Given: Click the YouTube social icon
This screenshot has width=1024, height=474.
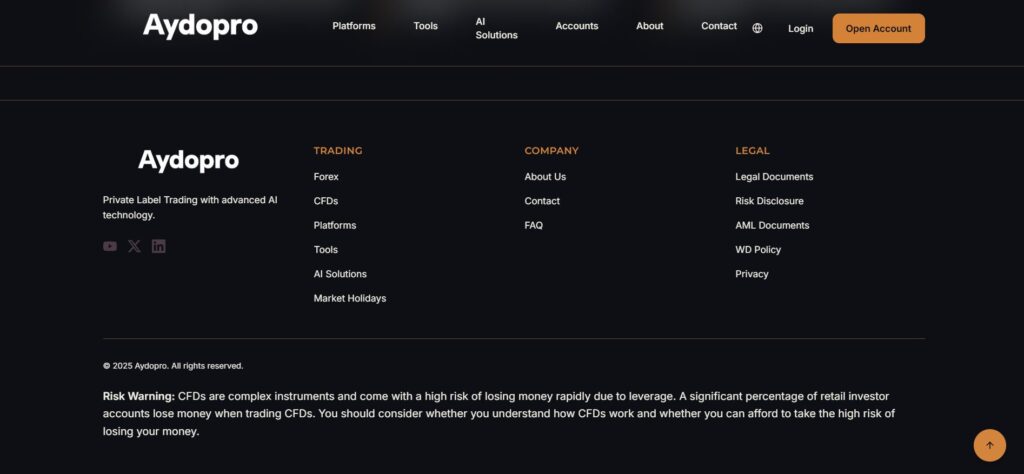Looking at the screenshot, I should (x=110, y=246).
